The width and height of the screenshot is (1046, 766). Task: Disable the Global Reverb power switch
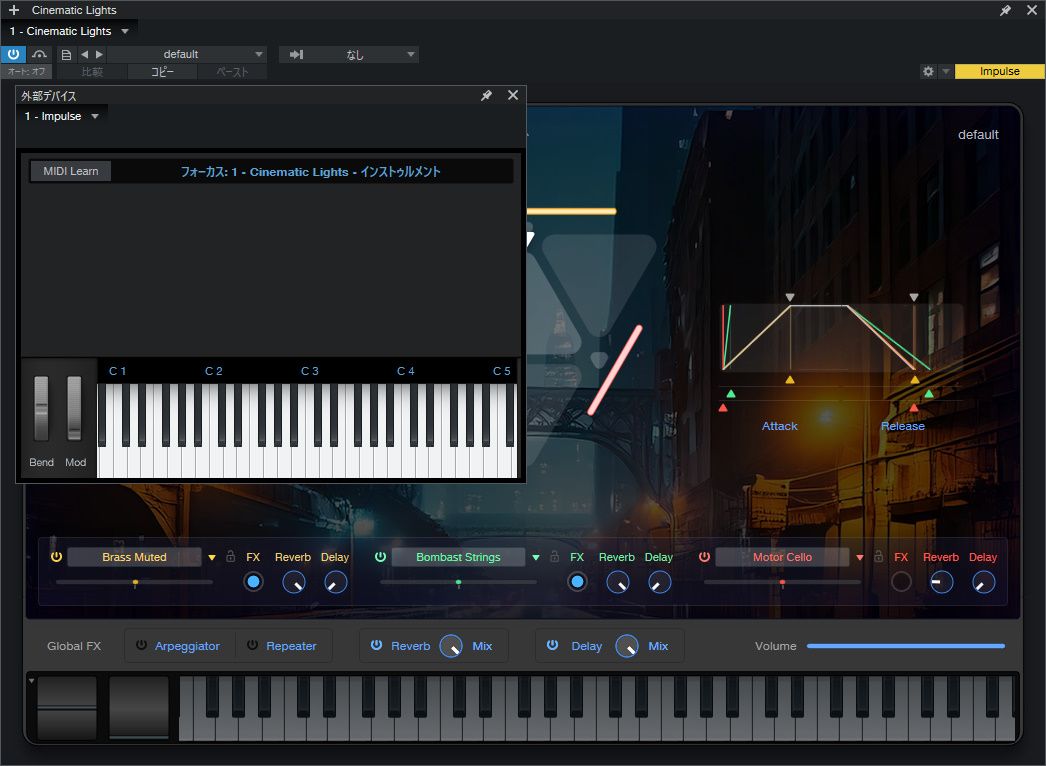376,646
